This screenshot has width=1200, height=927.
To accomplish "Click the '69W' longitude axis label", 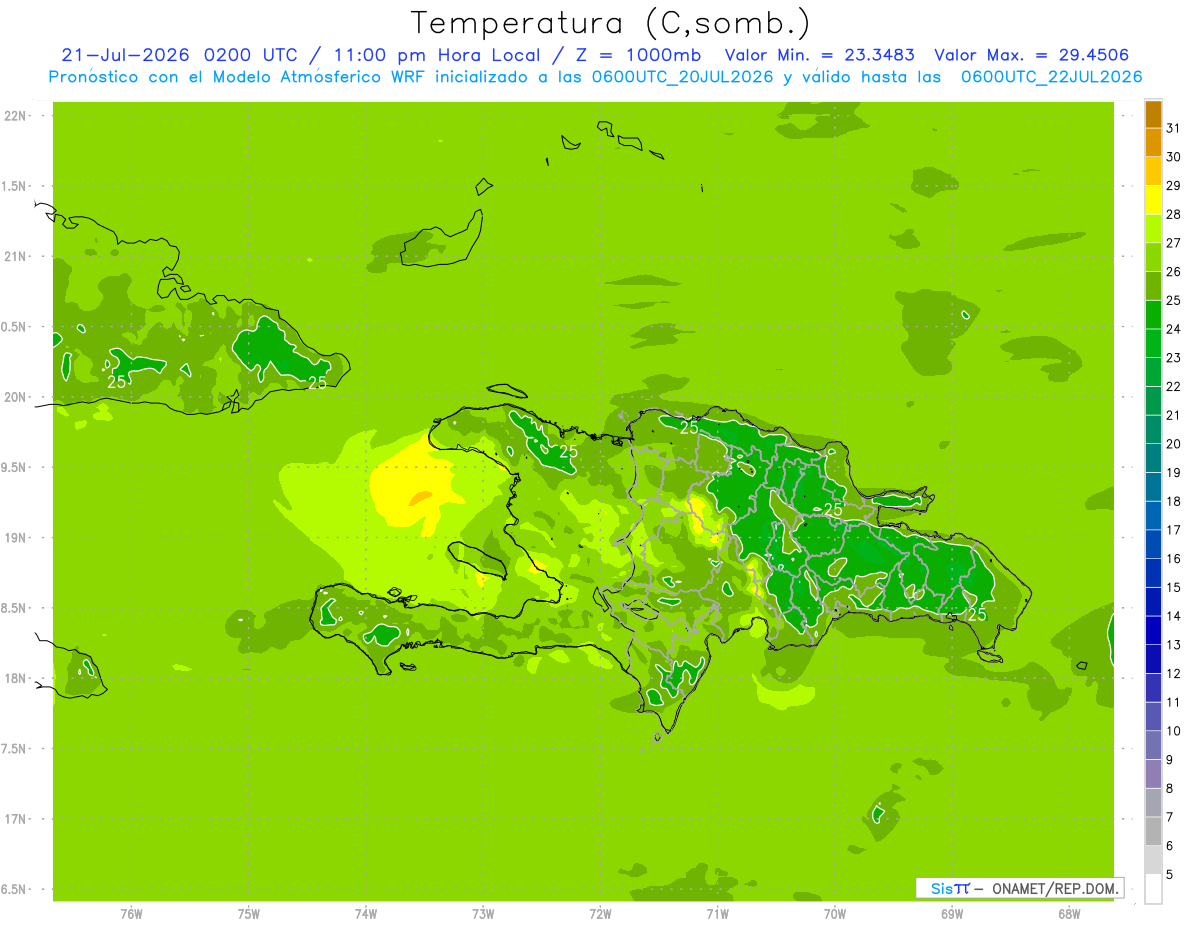I will click(x=951, y=914).
